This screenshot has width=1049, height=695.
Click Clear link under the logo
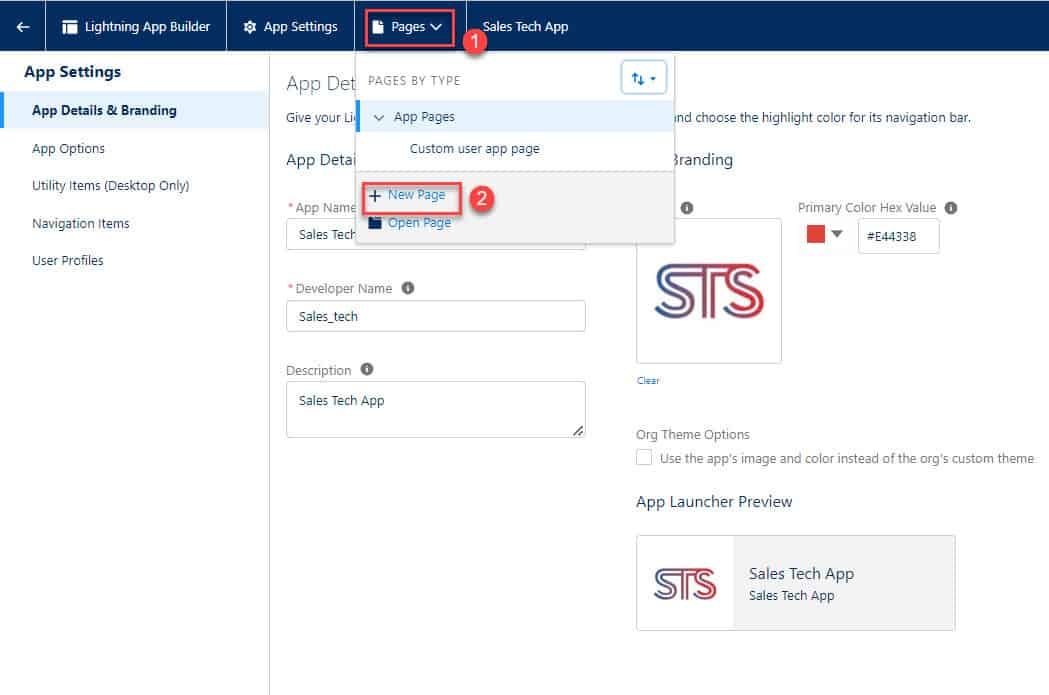coord(648,381)
